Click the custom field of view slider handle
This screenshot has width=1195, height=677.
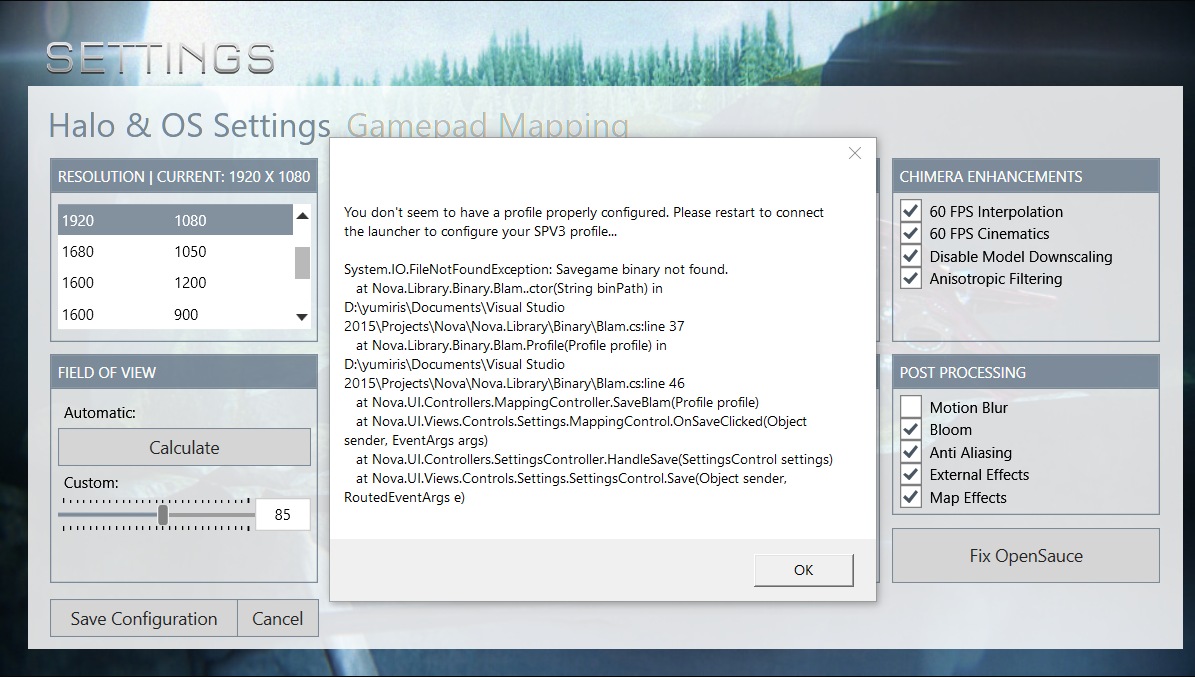click(x=162, y=515)
